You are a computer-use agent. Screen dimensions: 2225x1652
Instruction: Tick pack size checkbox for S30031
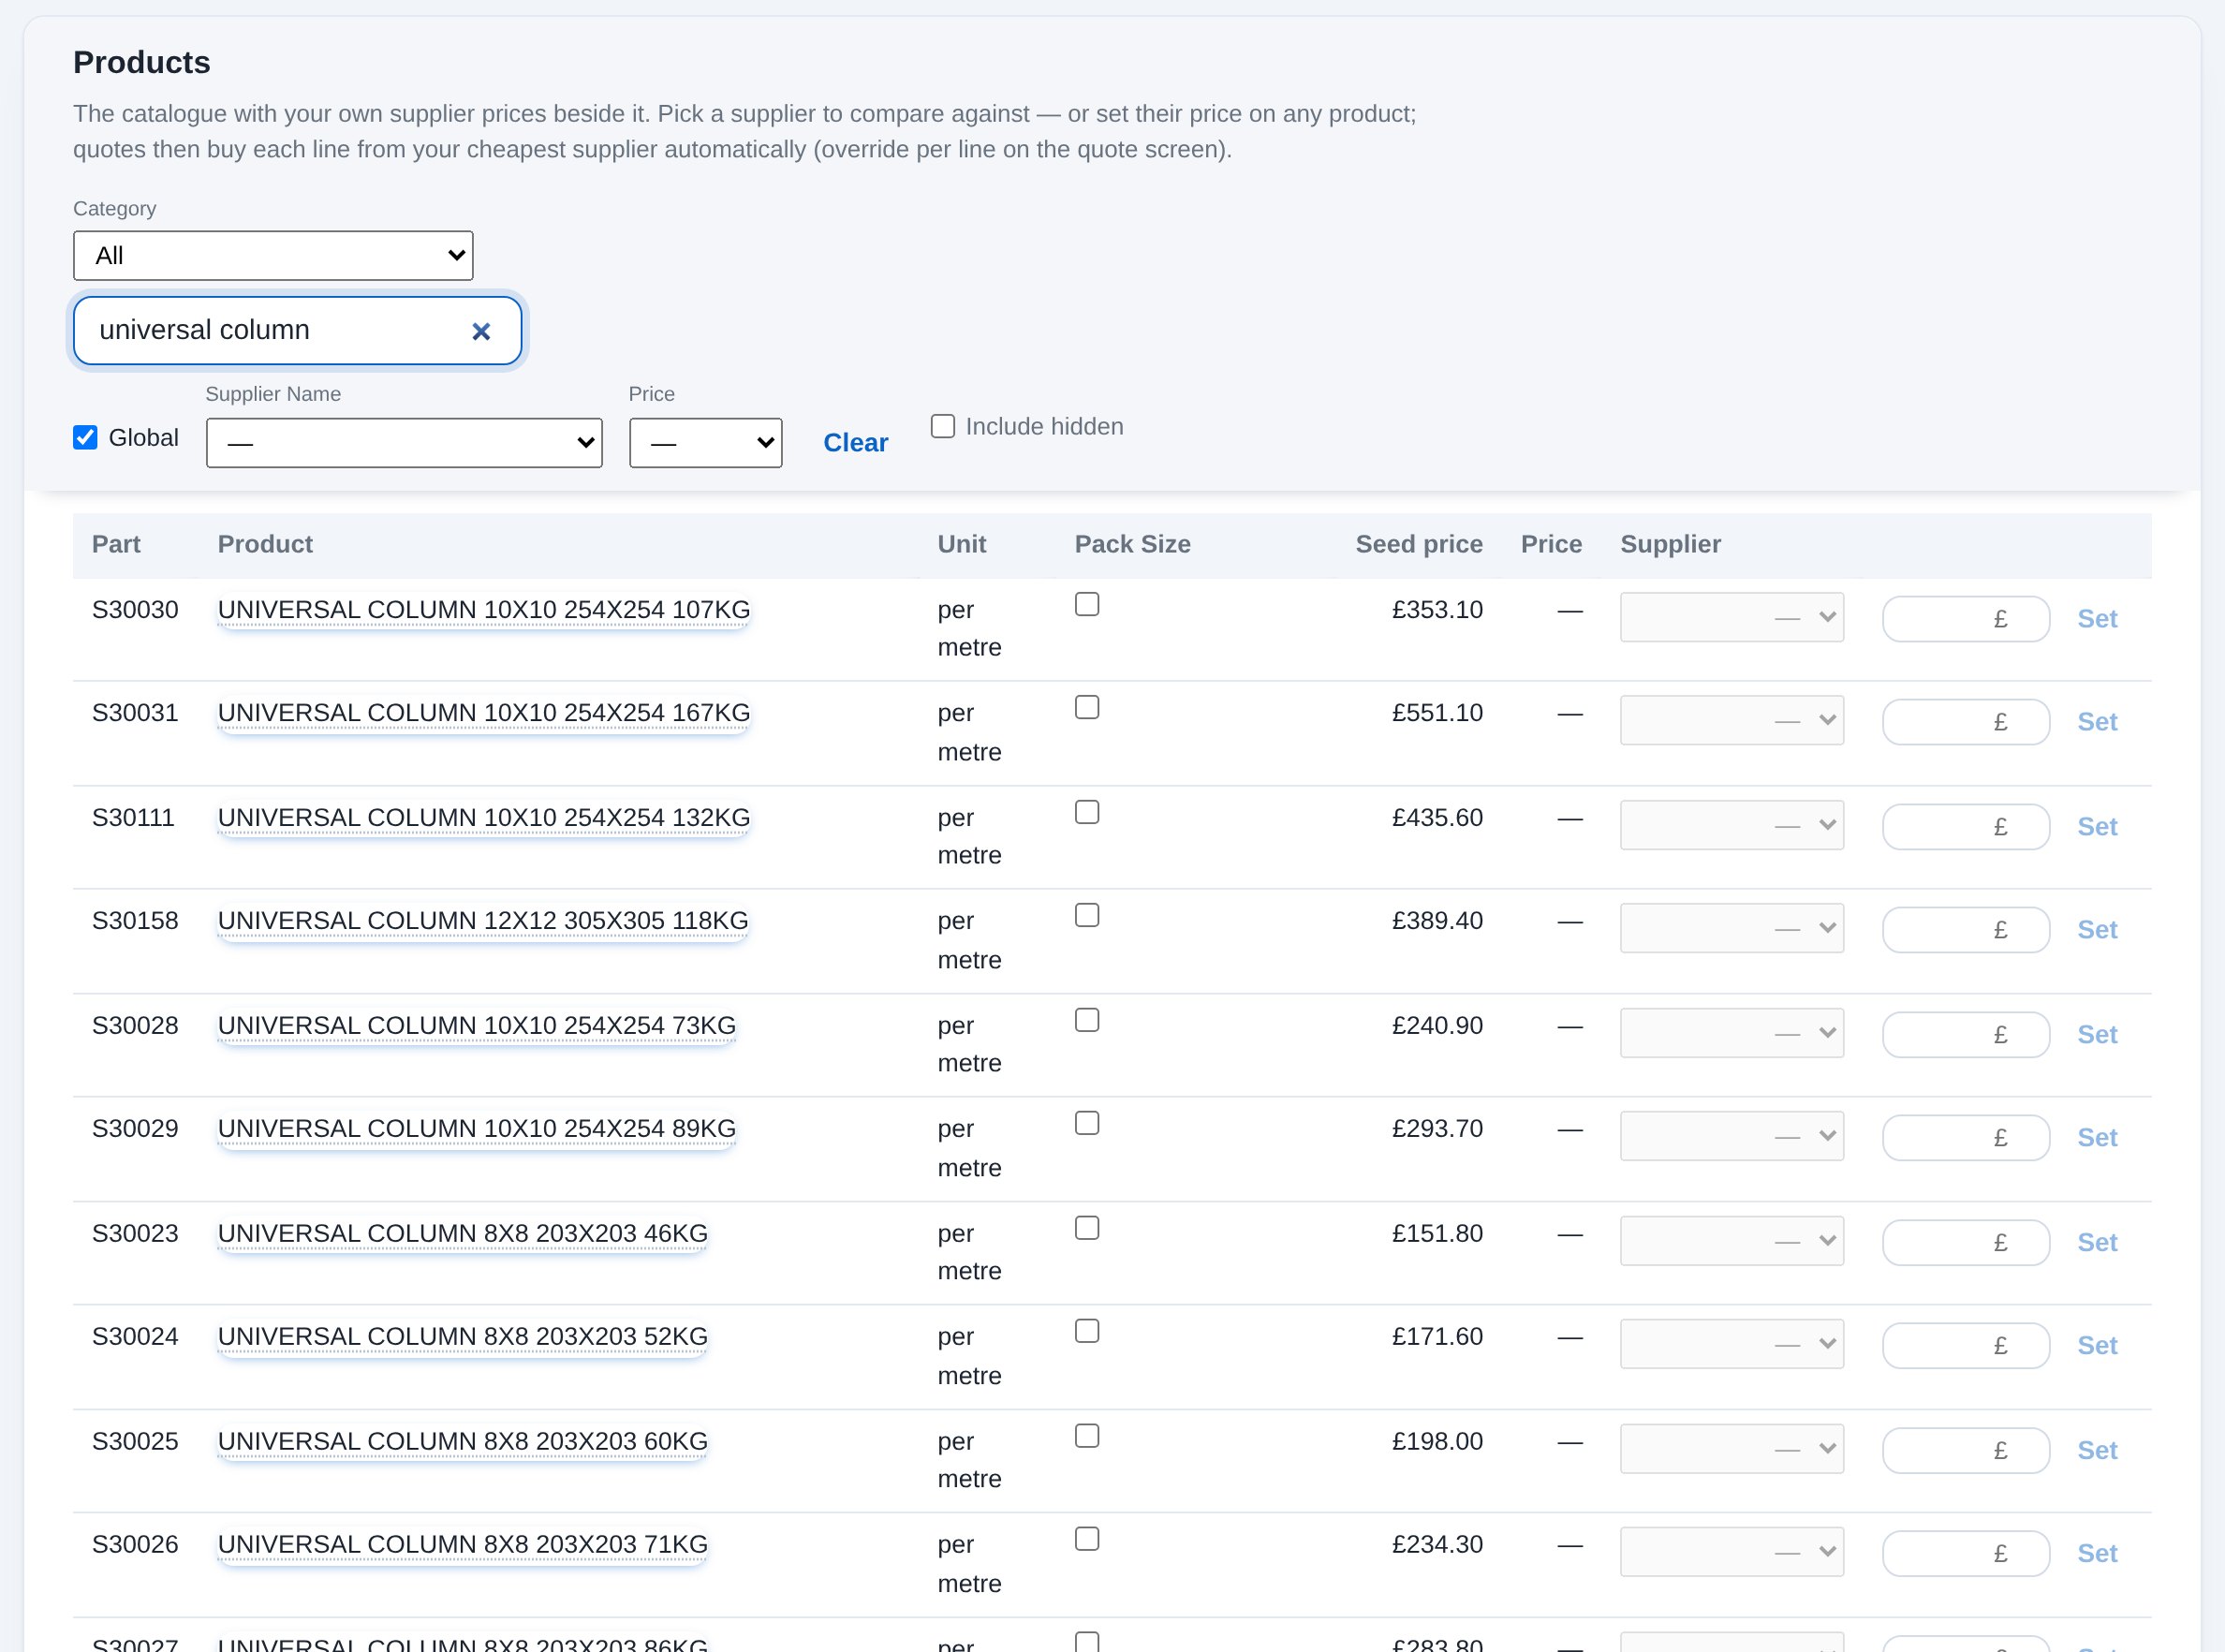coord(1087,707)
